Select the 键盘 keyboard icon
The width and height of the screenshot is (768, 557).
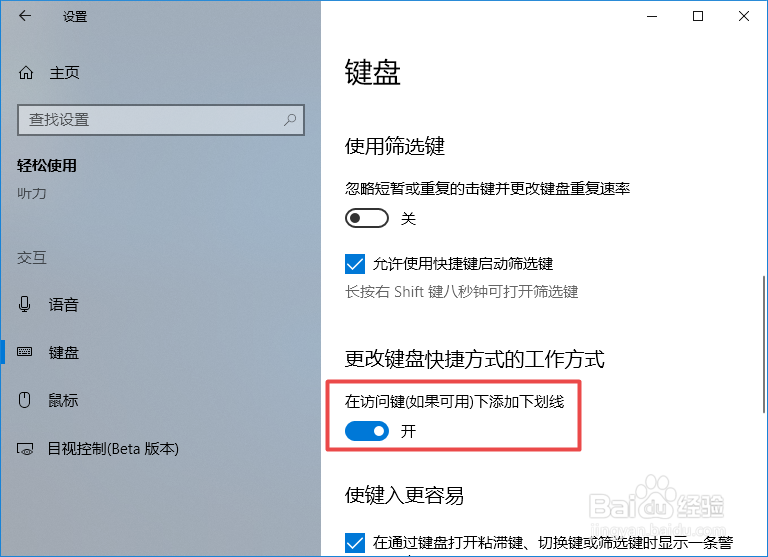tap(24, 352)
